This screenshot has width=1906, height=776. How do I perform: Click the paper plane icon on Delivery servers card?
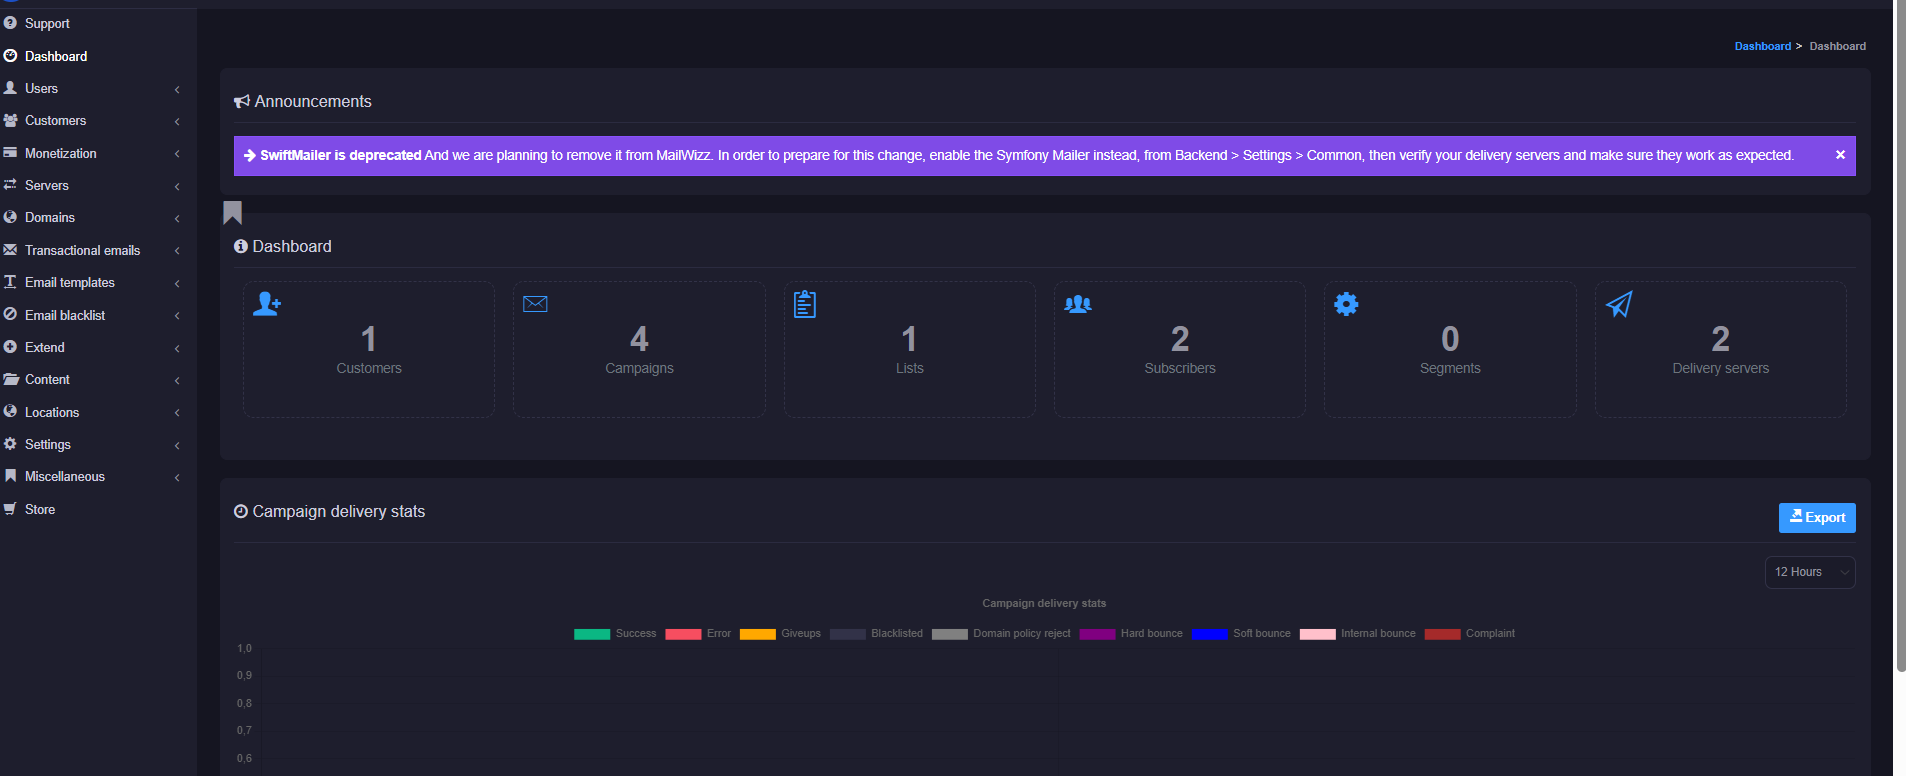1619,304
